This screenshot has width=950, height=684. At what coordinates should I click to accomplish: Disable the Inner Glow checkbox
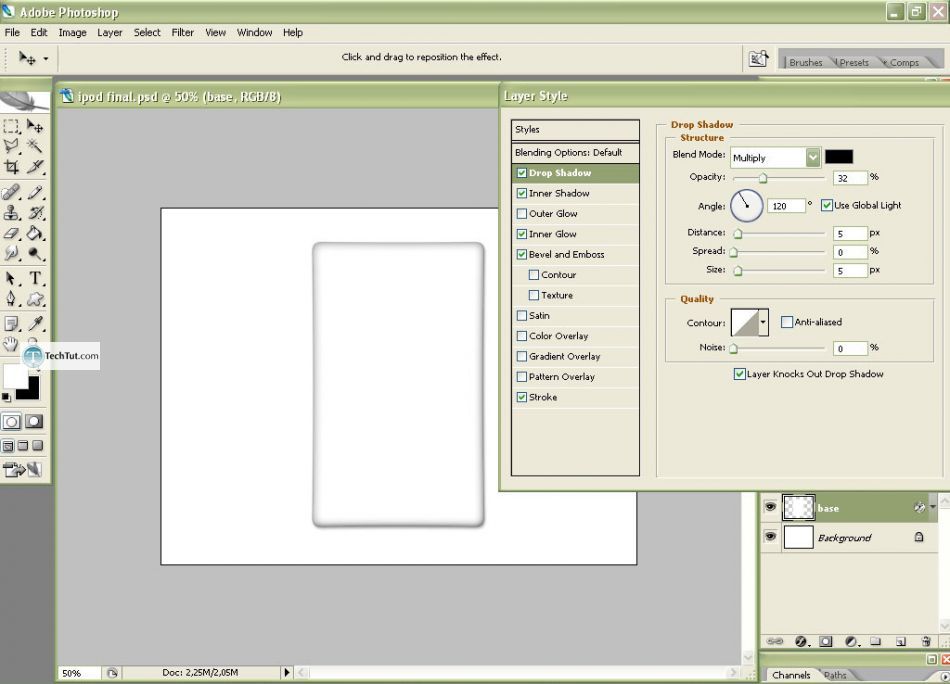point(522,234)
